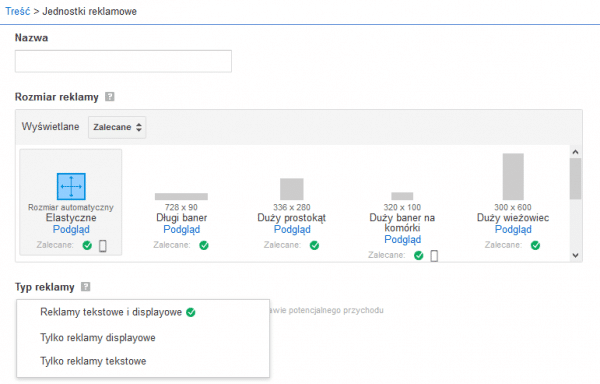Click the Długi baner size label
600x384 pixels.
181,218
